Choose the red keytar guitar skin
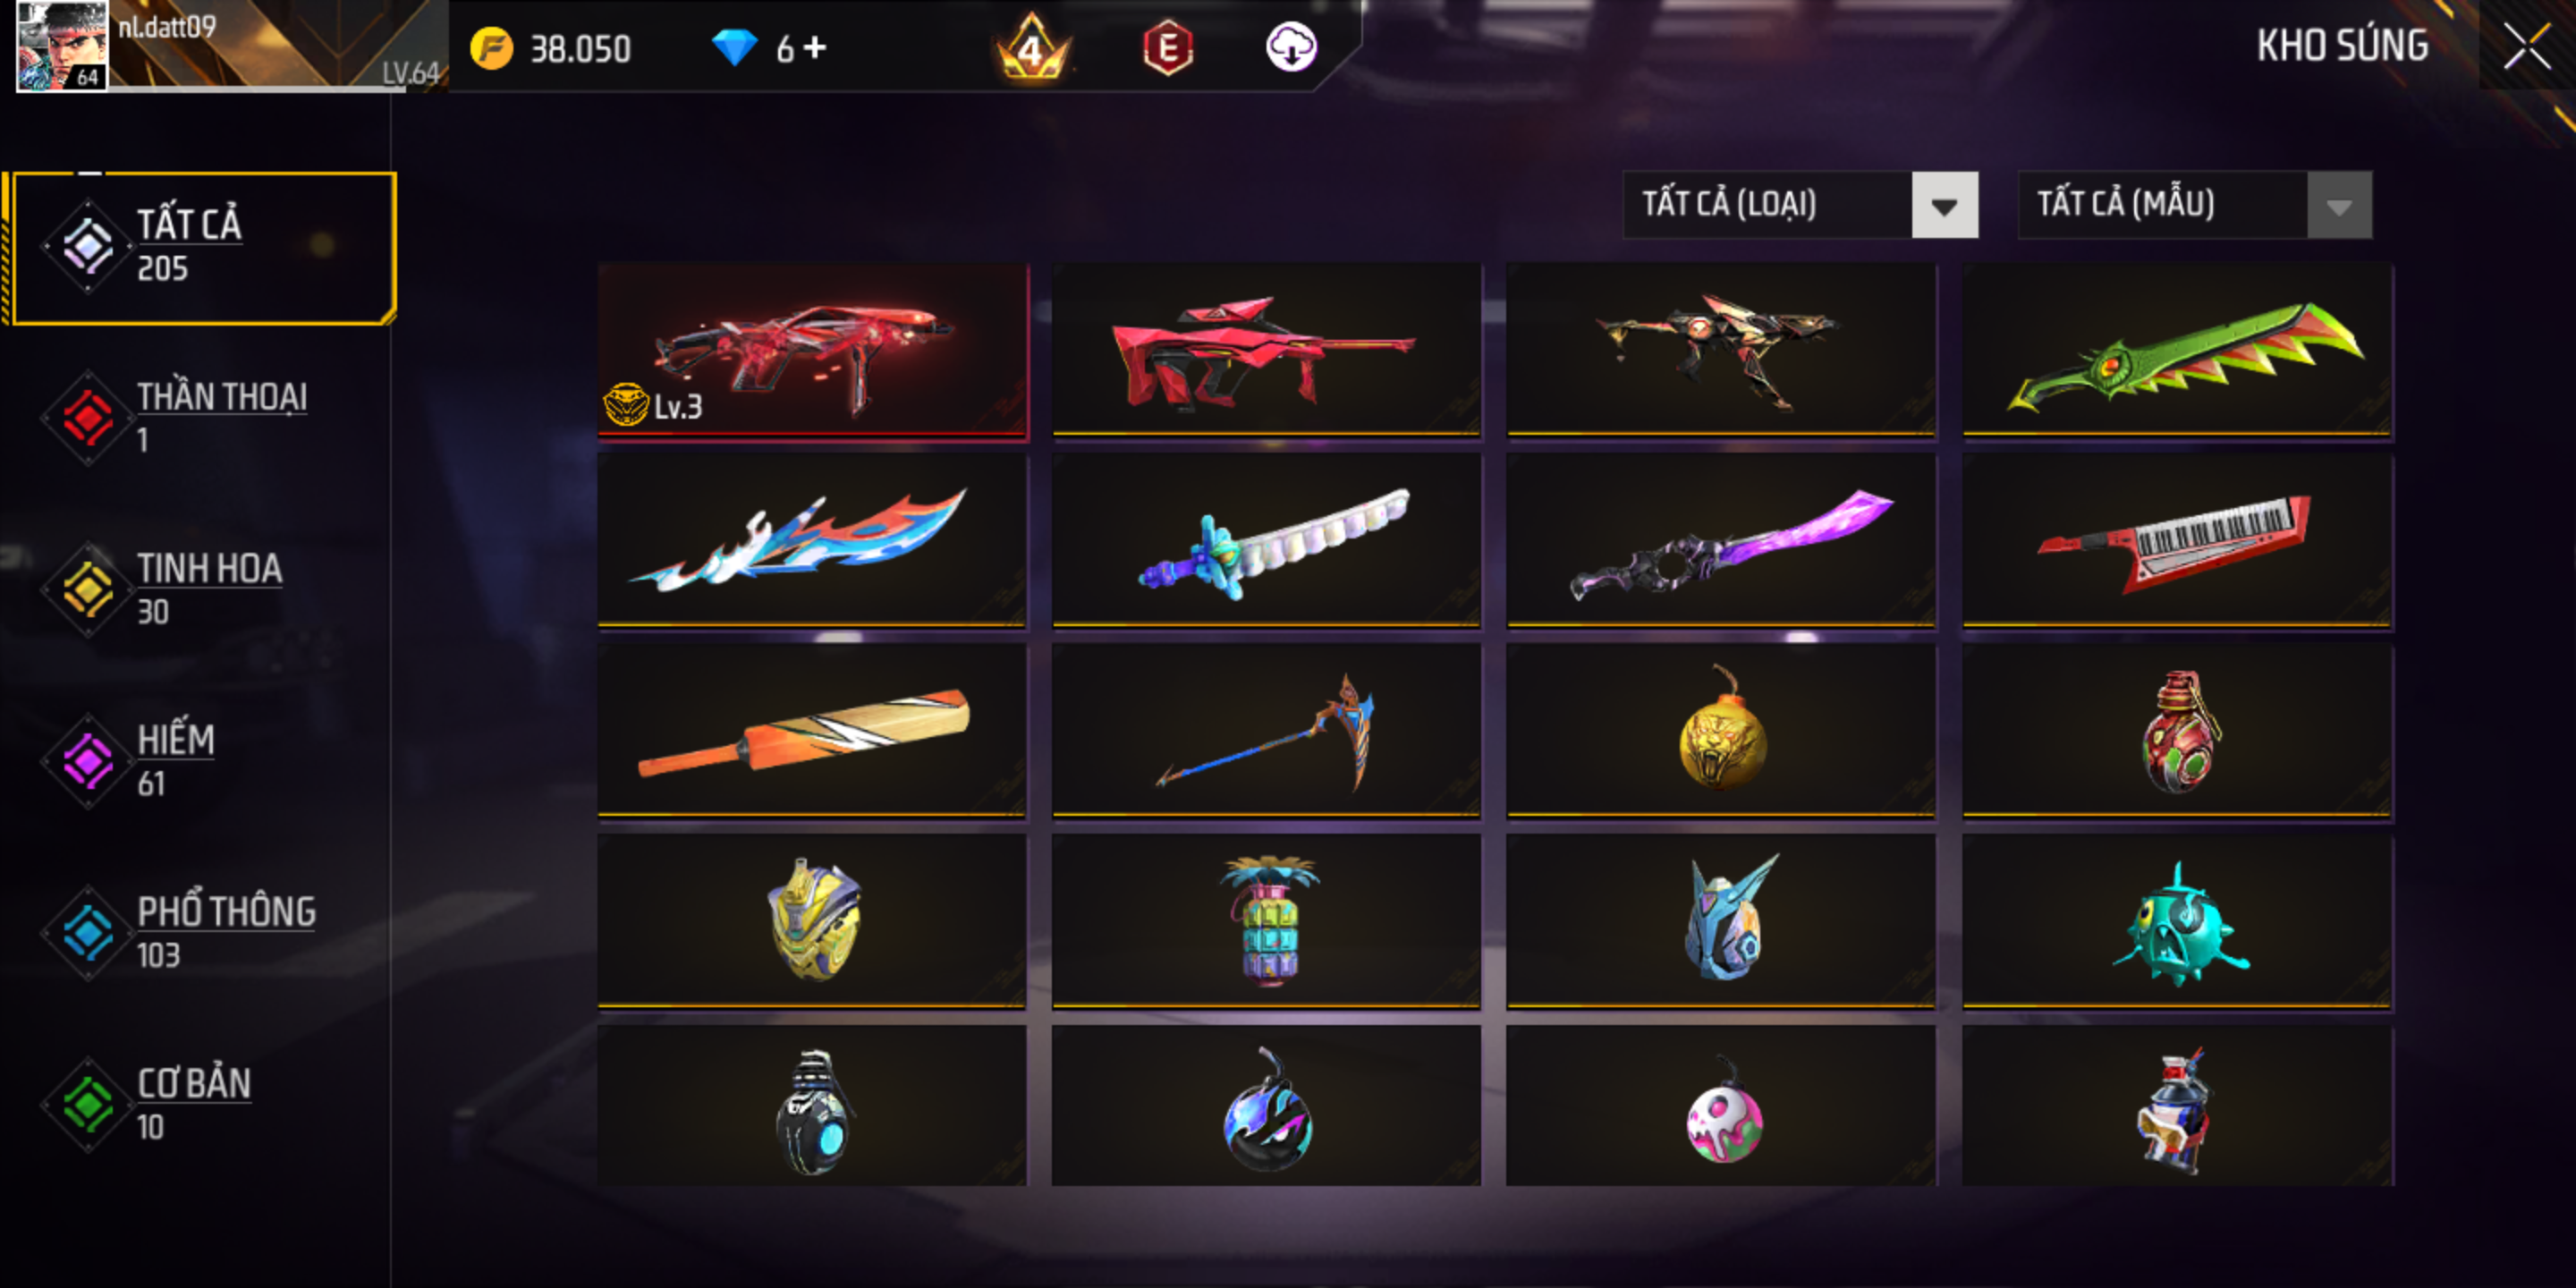The image size is (2576, 1288). coord(2177,542)
